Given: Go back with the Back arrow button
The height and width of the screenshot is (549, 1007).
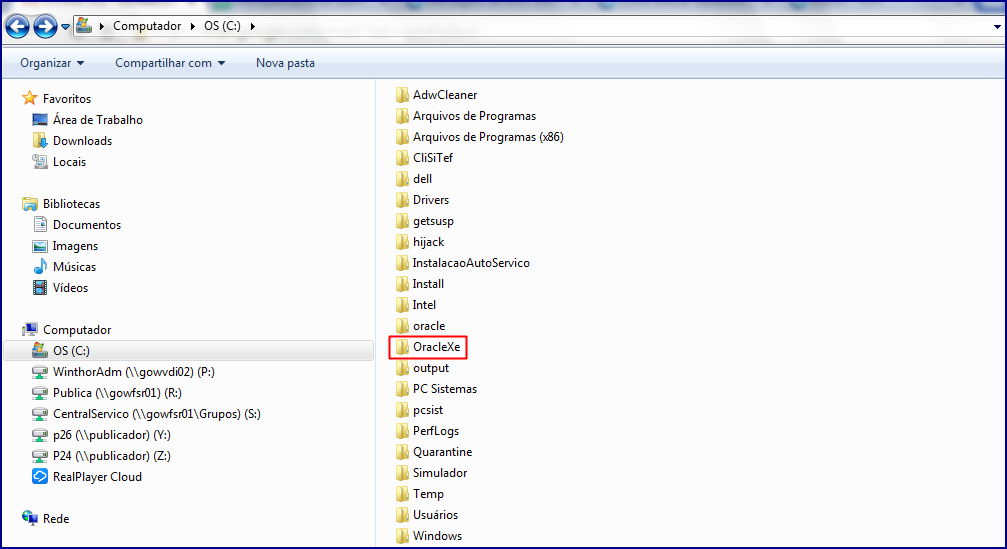Looking at the screenshot, I should coord(17,26).
